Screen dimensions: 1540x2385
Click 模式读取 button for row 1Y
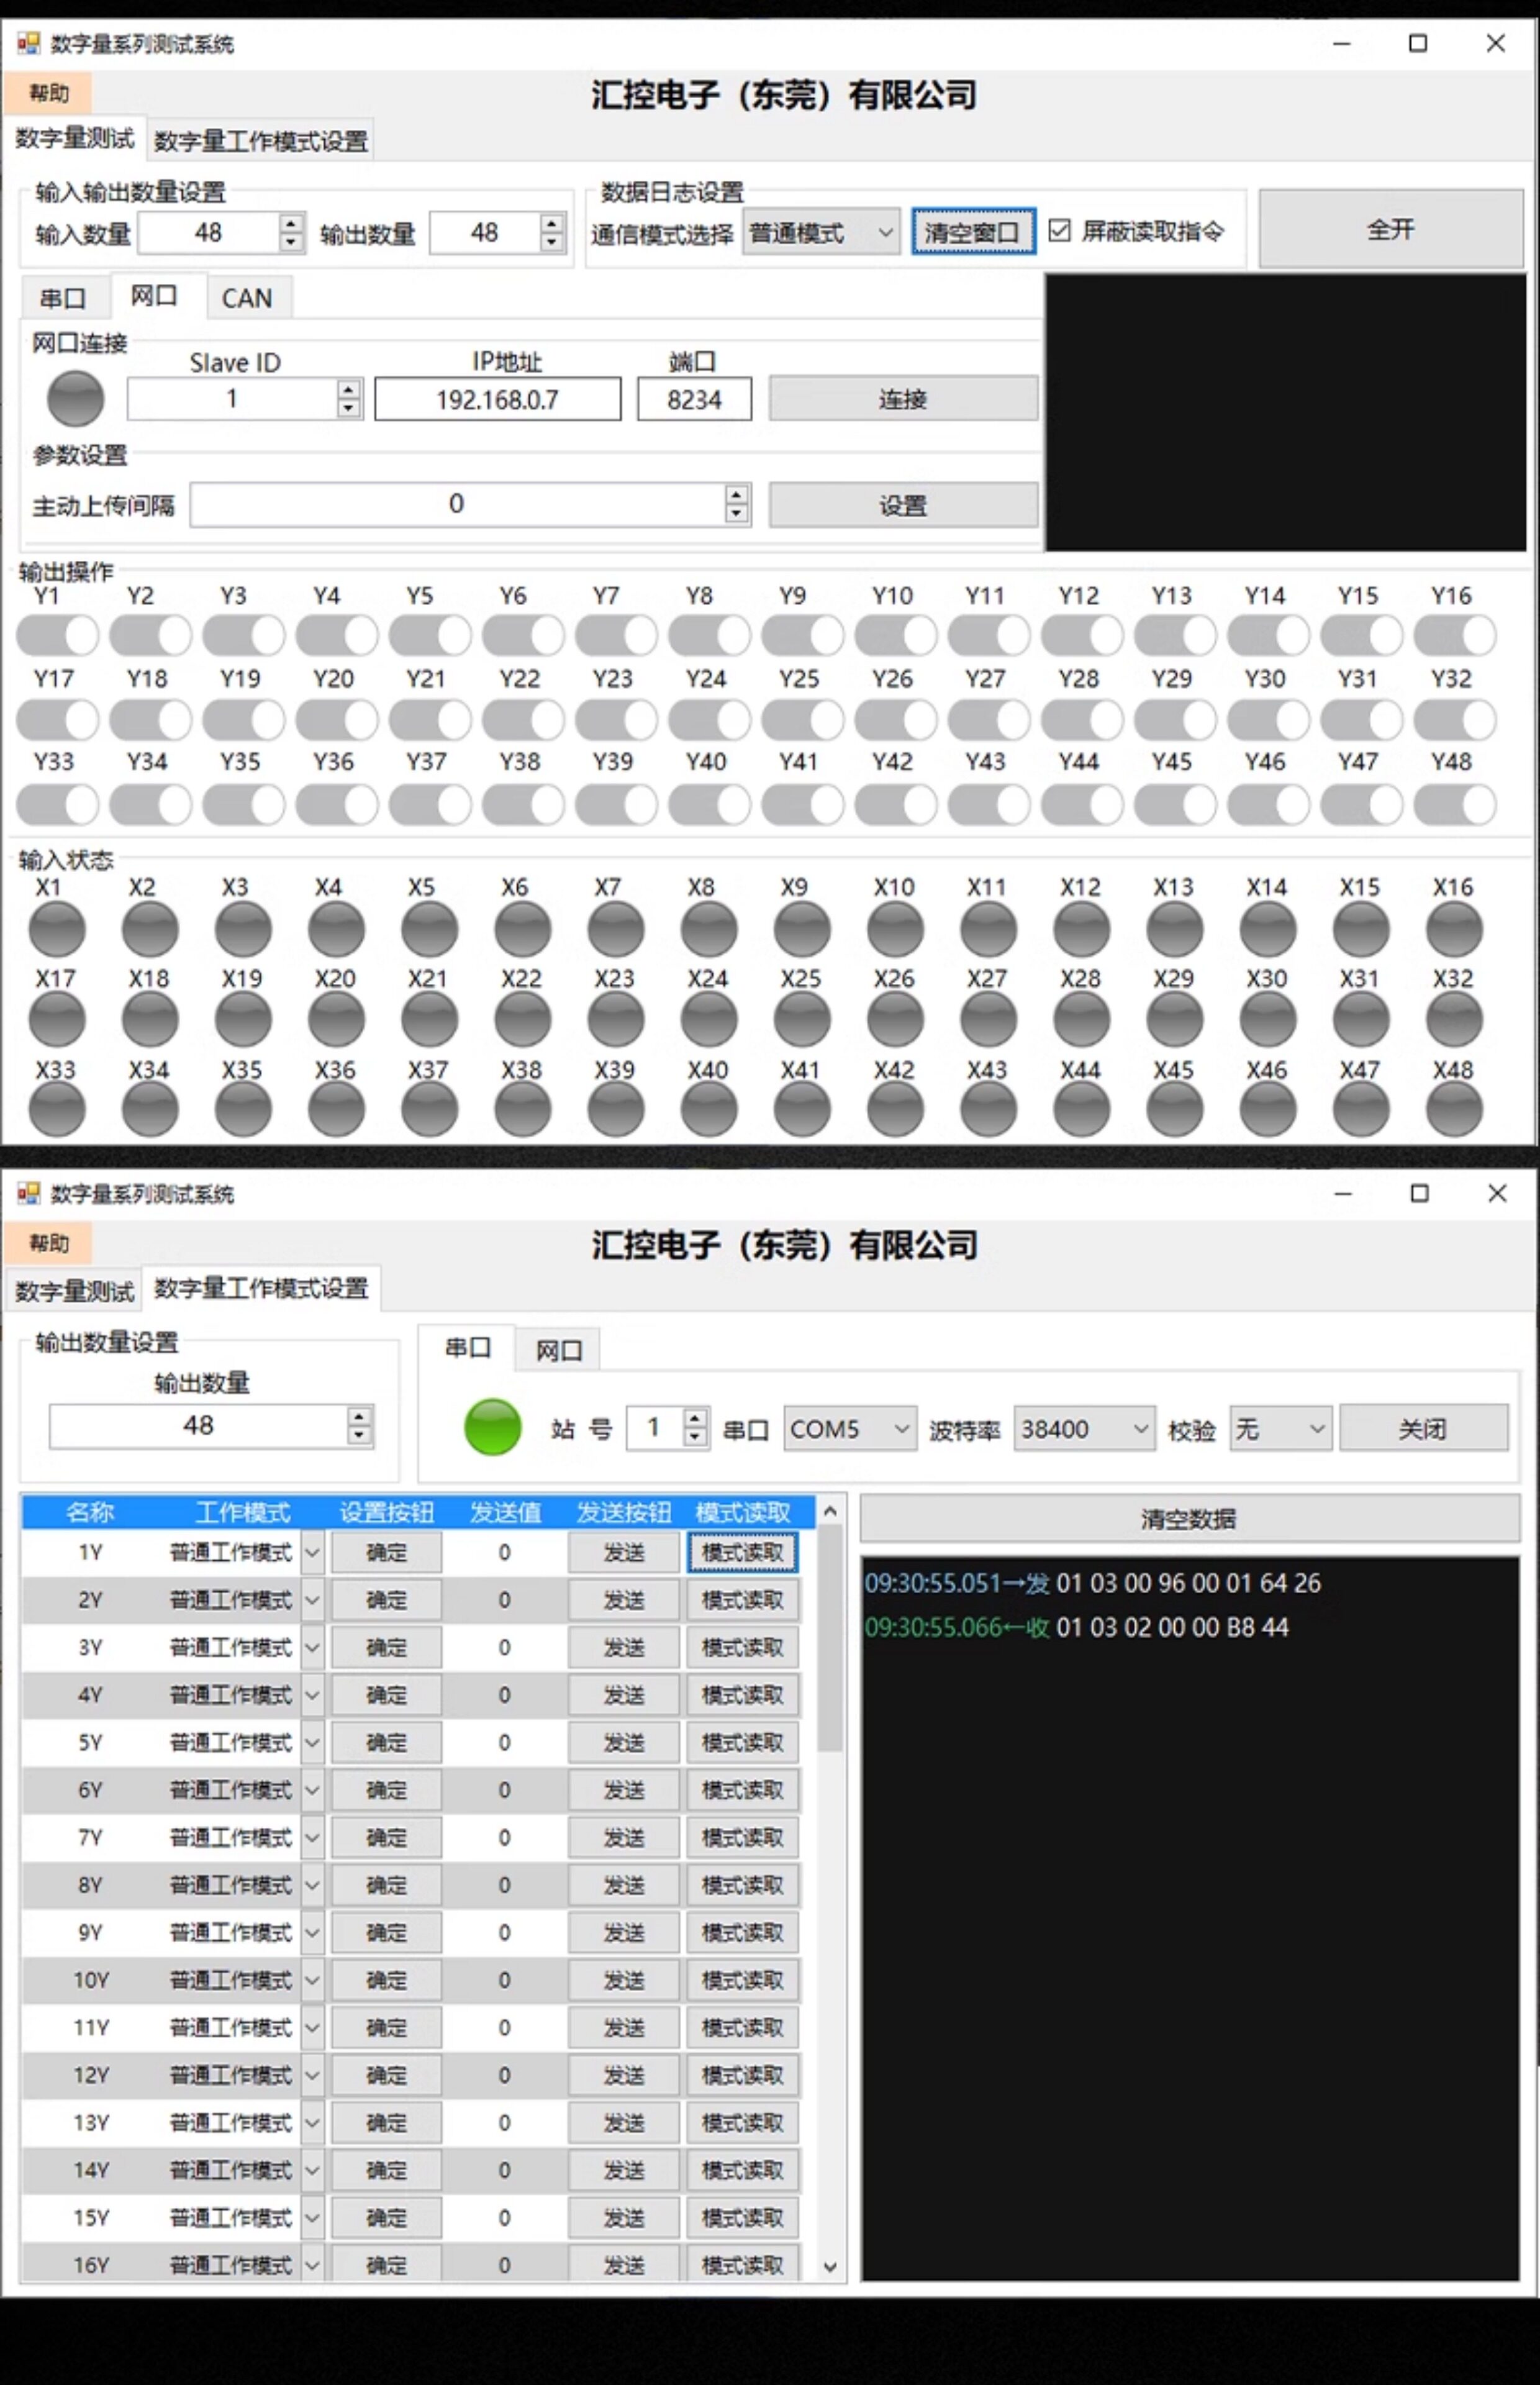pyautogui.click(x=743, y=1553)
